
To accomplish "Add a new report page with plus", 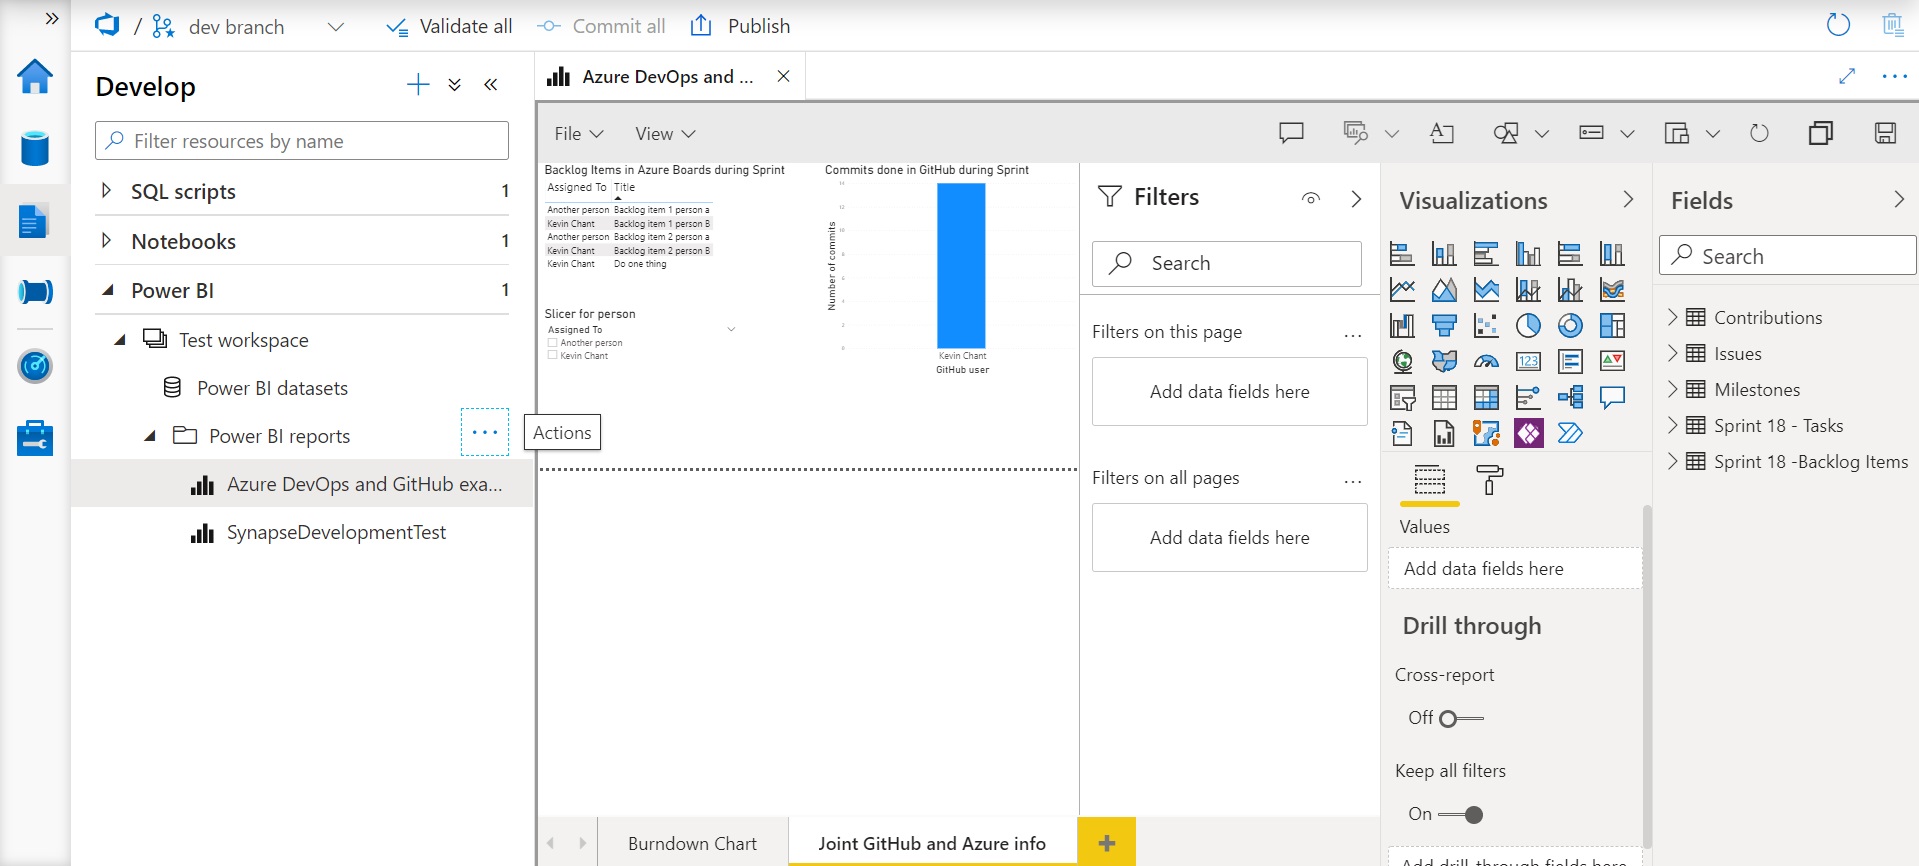I will coord(1106,842).
